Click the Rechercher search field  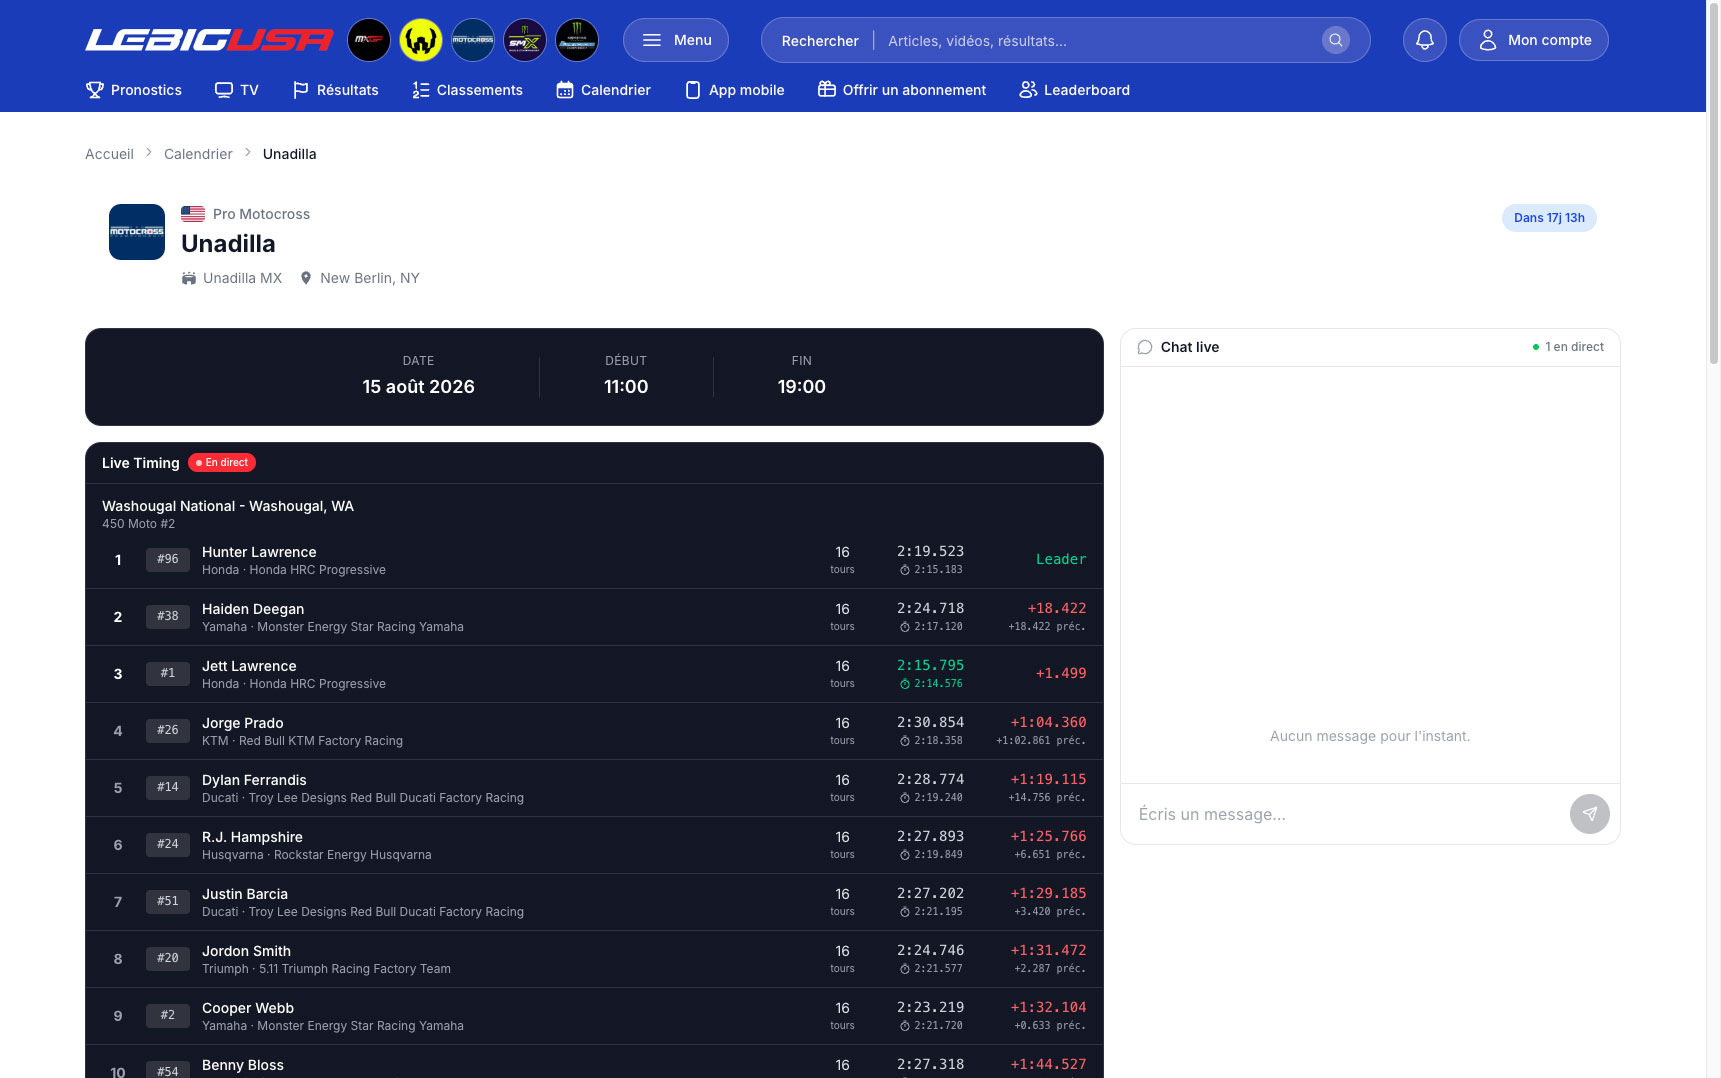tap(1066, 40)
